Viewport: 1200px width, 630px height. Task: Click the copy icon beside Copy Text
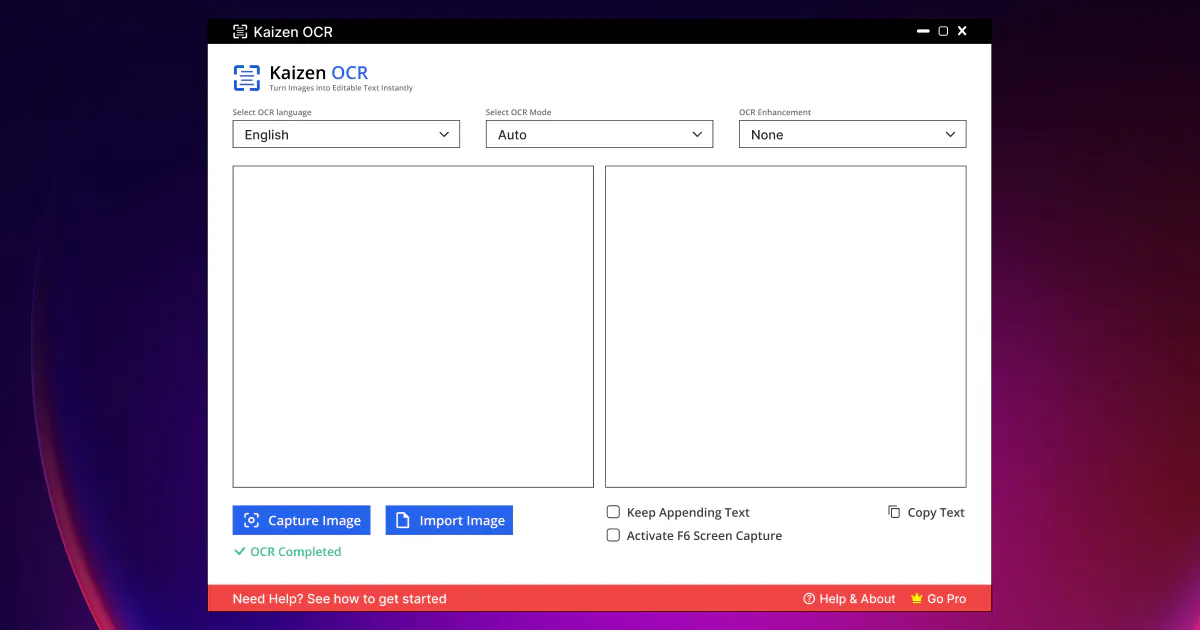click(894, 512)
